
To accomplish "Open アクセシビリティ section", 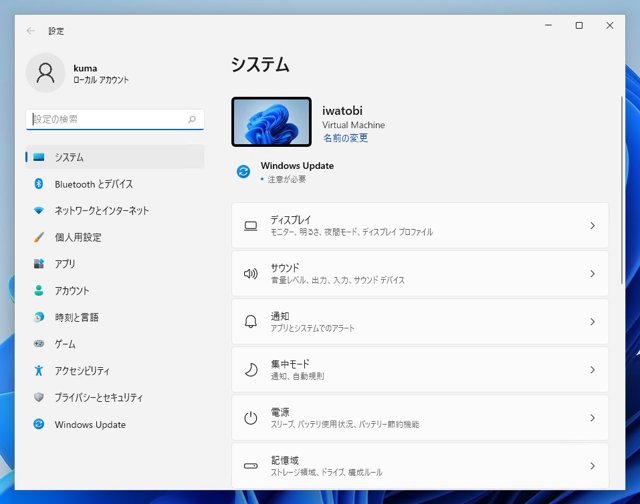I will (x=115, y=371).
